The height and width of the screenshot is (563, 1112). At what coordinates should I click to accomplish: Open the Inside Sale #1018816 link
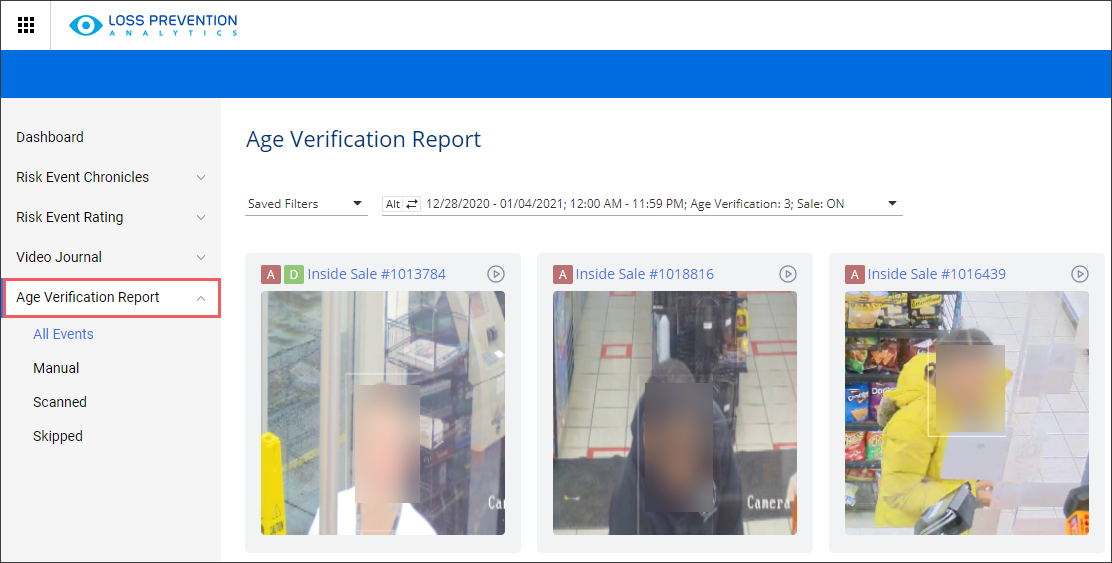click(644, 274)
